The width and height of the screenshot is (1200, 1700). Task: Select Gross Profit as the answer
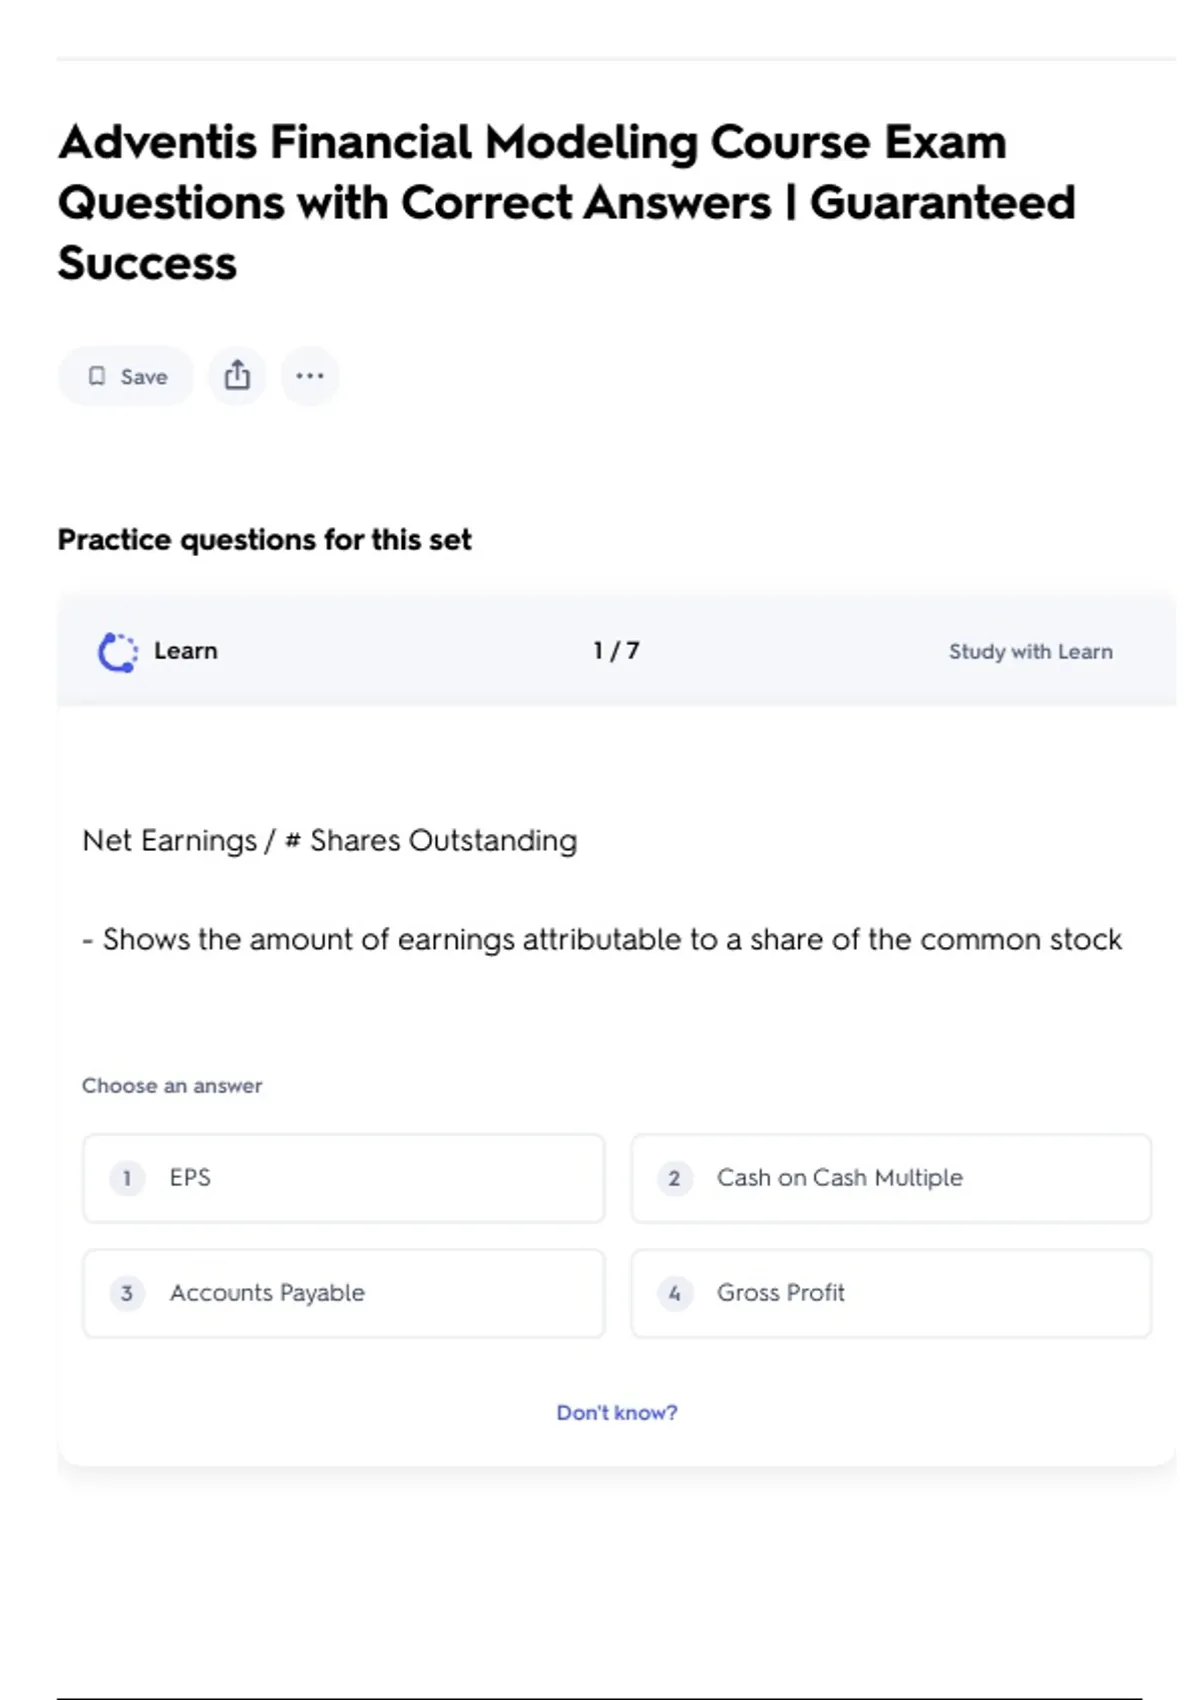(x=890, y=1293)
